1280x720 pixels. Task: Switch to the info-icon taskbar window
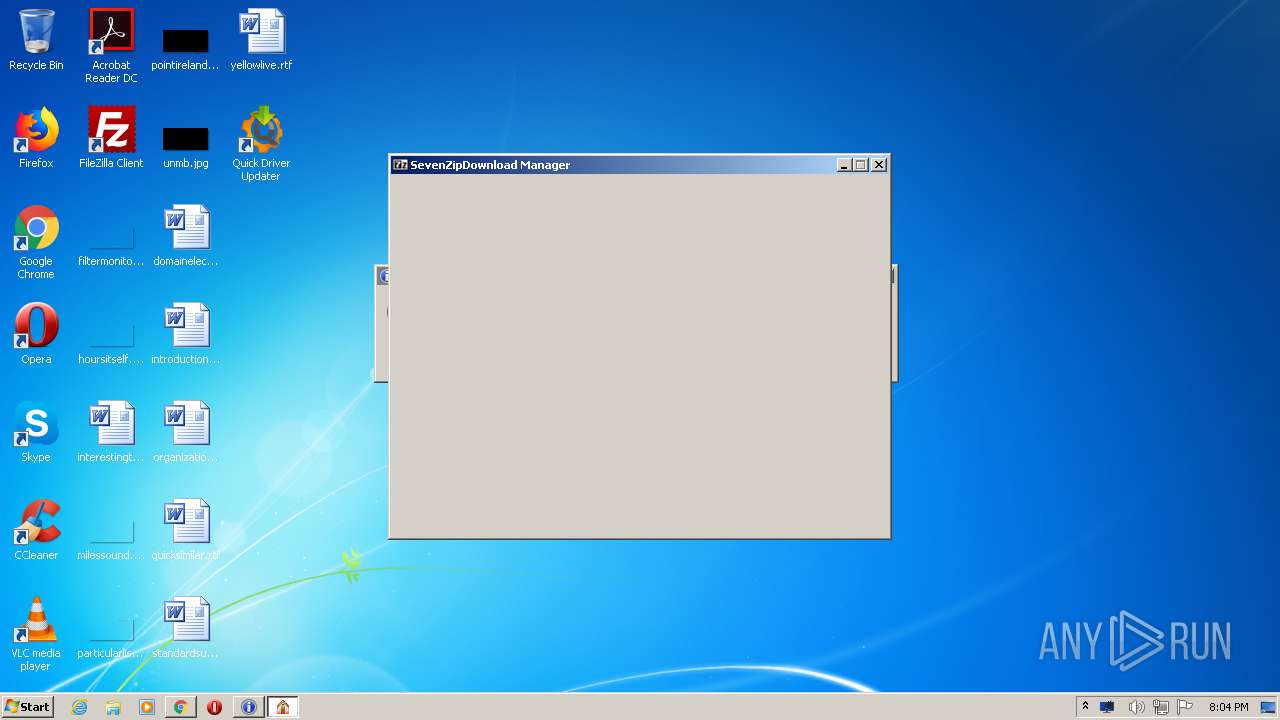click(x=249, y=707)
